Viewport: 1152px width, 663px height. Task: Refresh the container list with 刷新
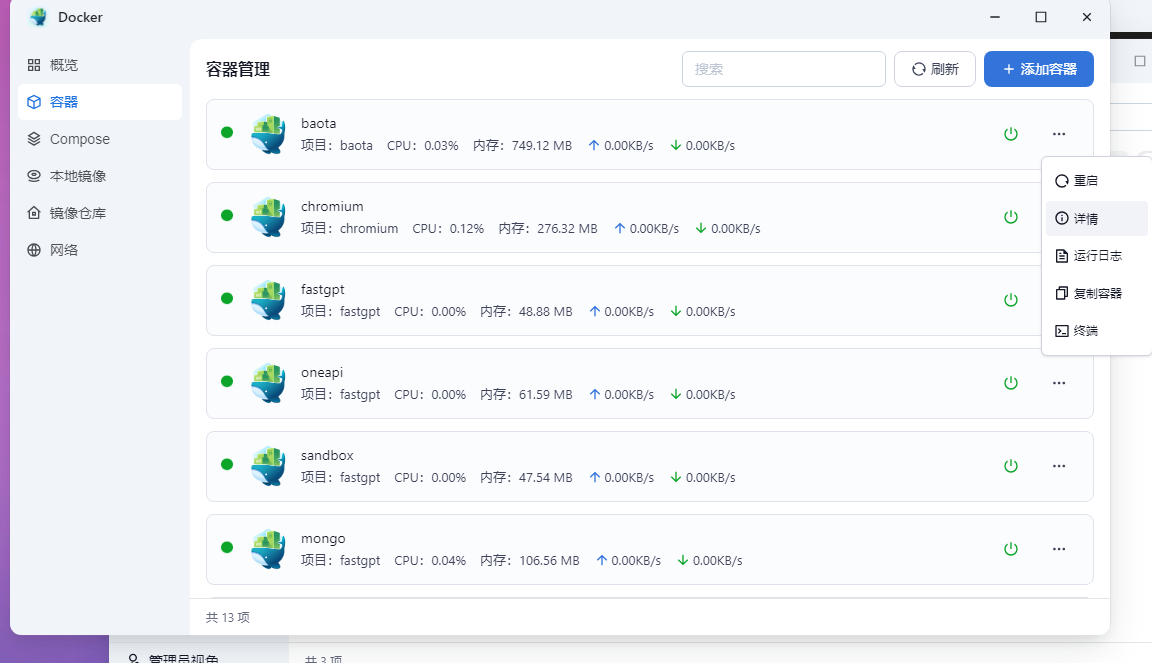coord(935,69)
